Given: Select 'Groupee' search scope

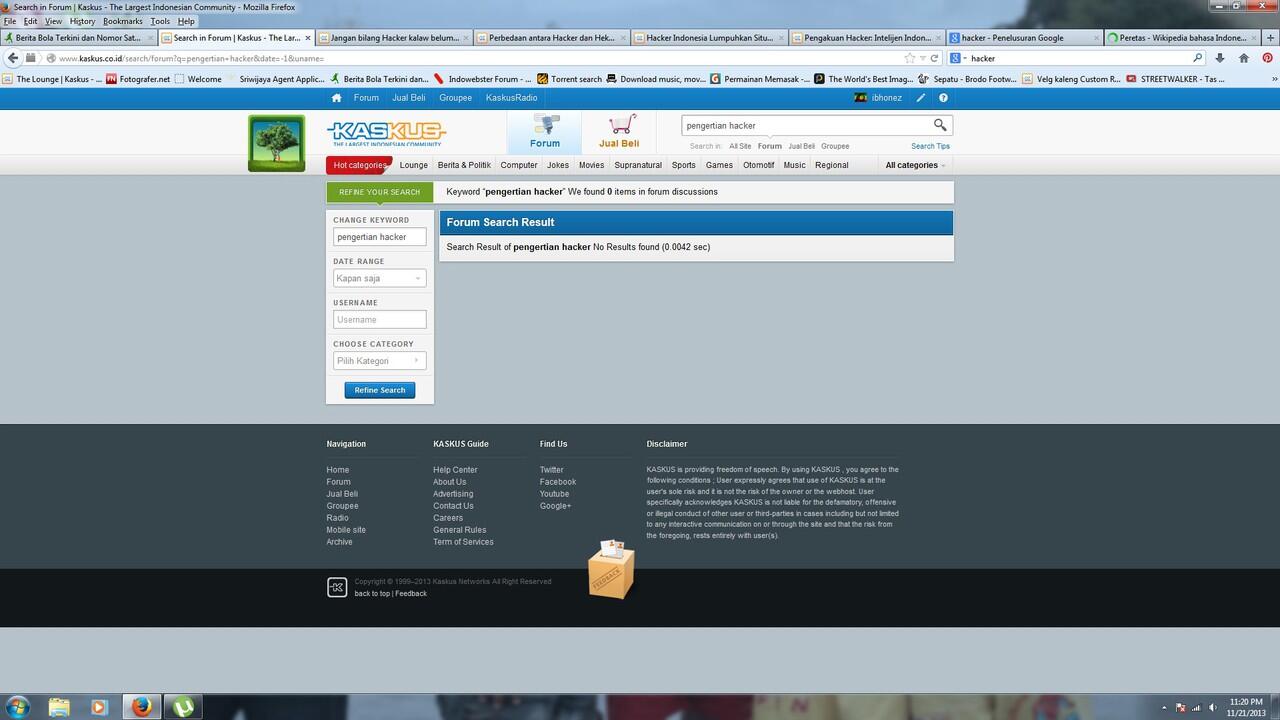Looking at the screenshot, I should tap(835, 146).
